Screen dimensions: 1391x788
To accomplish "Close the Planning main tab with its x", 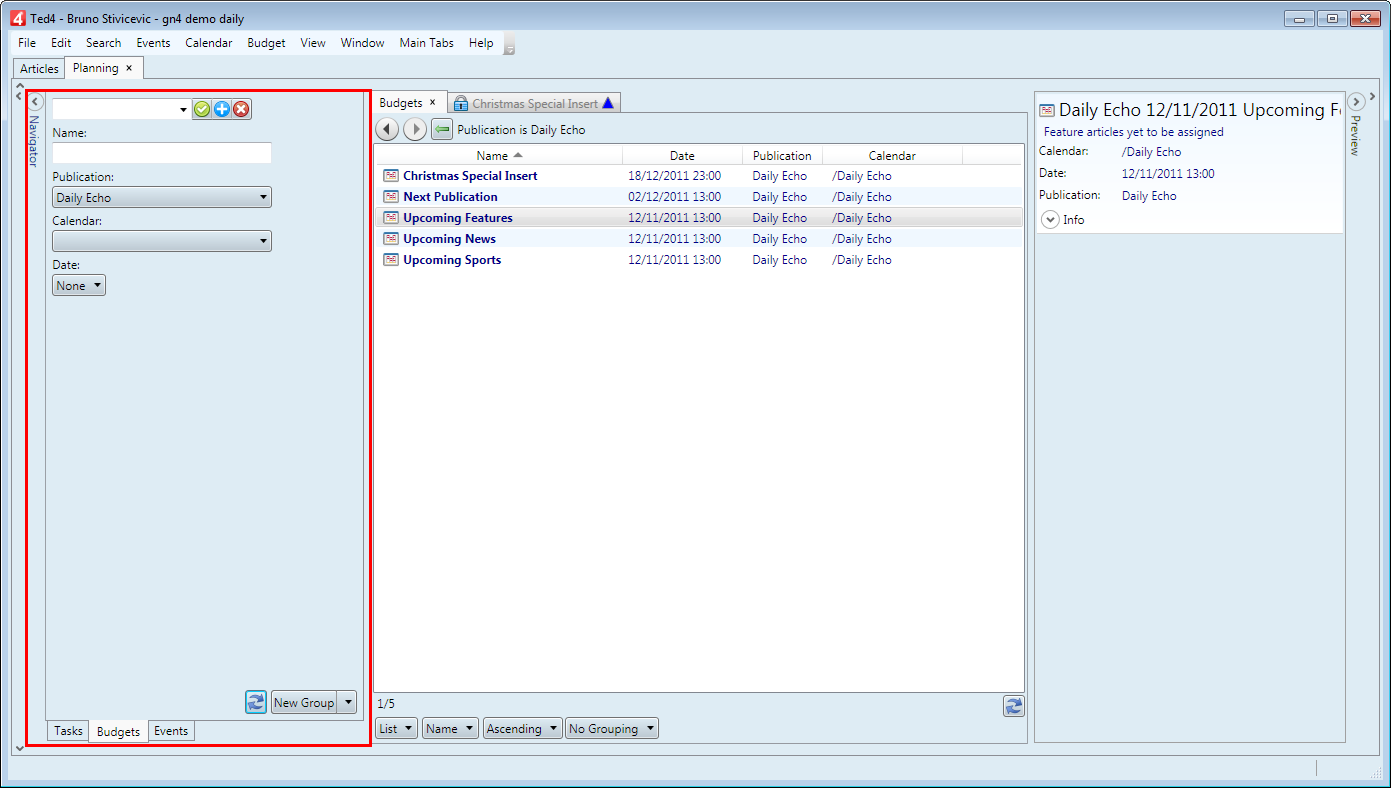I will click(x=129, y=68).
